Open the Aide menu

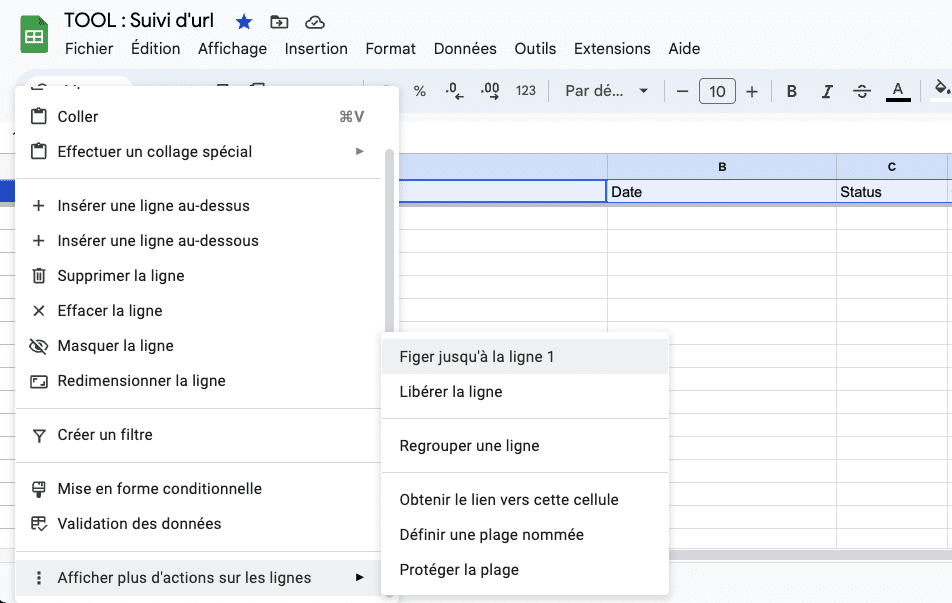tap(684, 49)
